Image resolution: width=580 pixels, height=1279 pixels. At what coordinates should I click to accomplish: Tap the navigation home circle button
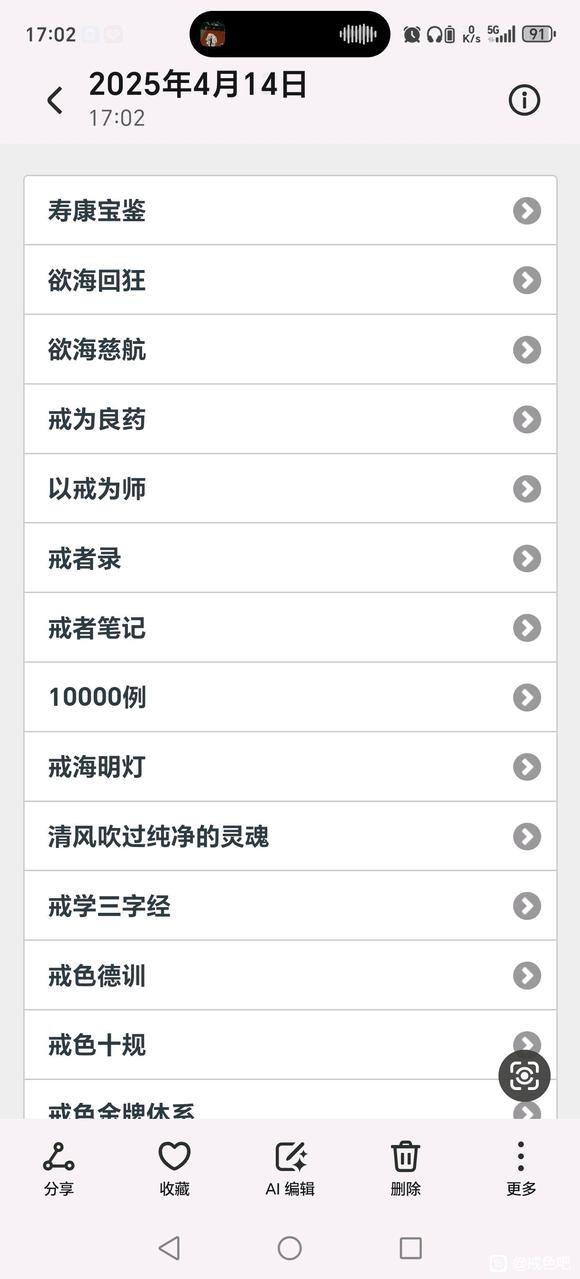click(x=289, y=1249)
